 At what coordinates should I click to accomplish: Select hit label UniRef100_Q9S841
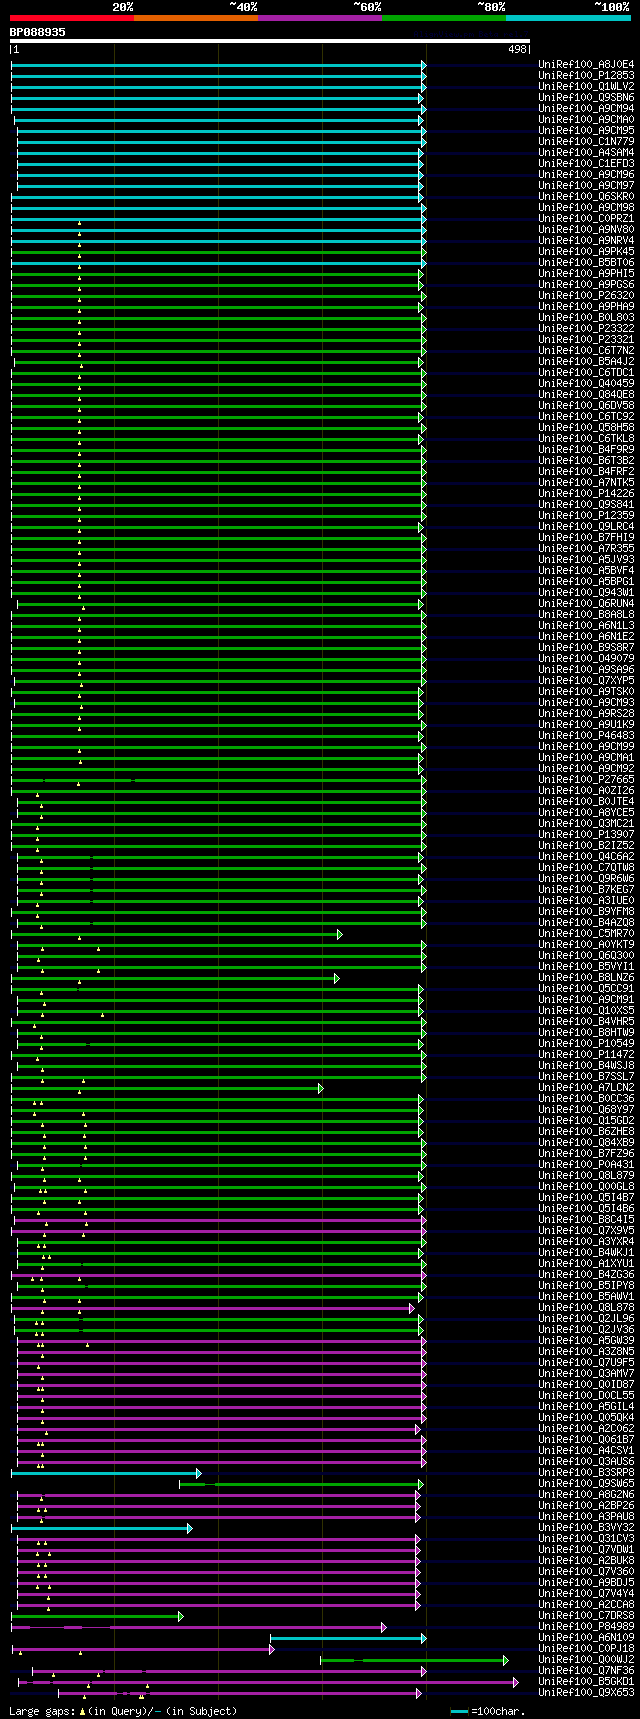tap(586, 504)
